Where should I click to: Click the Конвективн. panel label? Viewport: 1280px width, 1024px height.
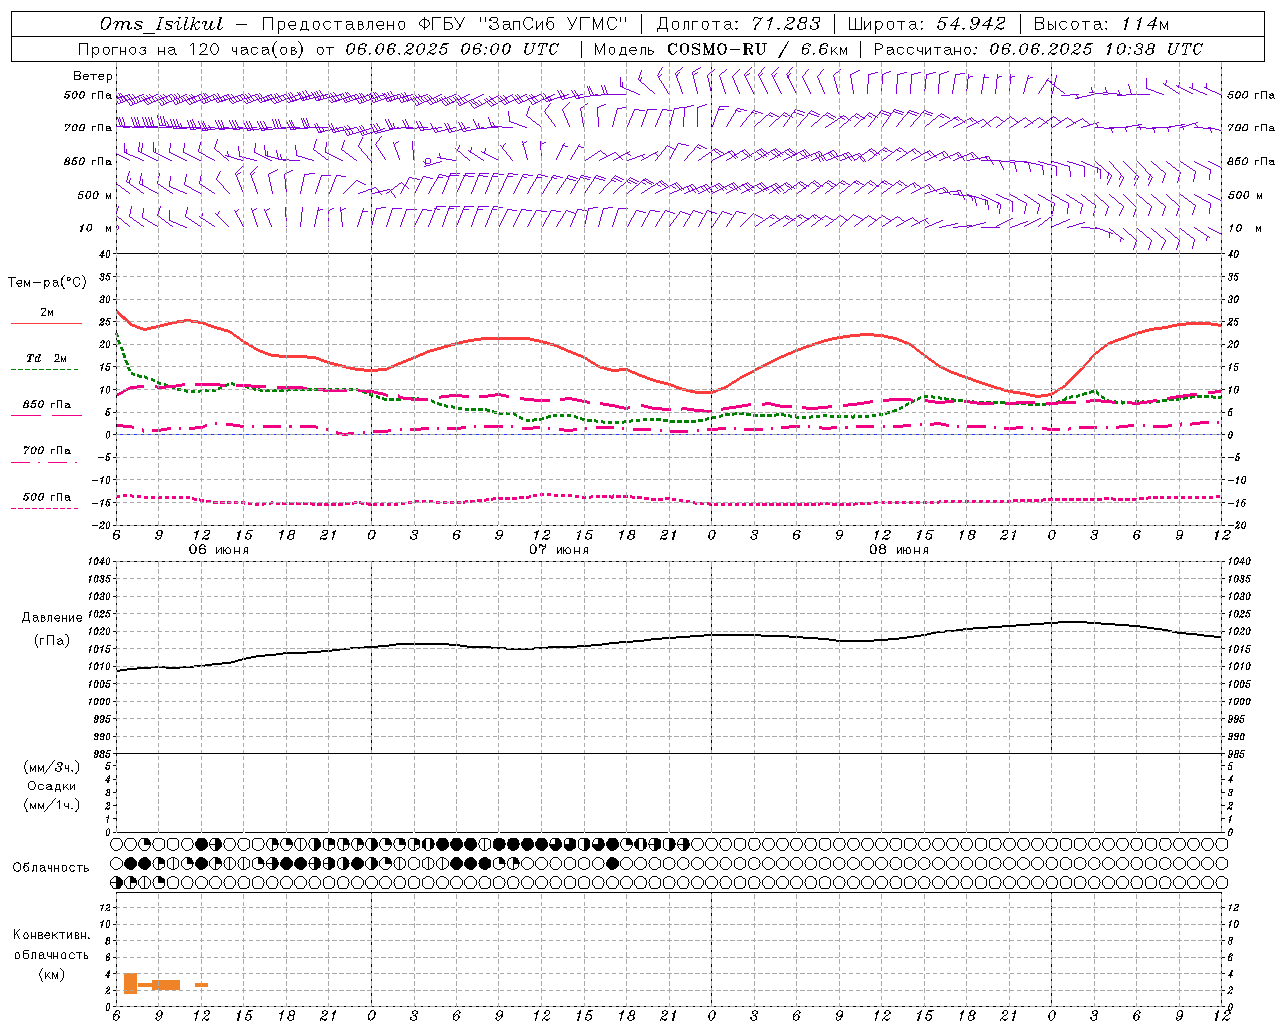52,935
